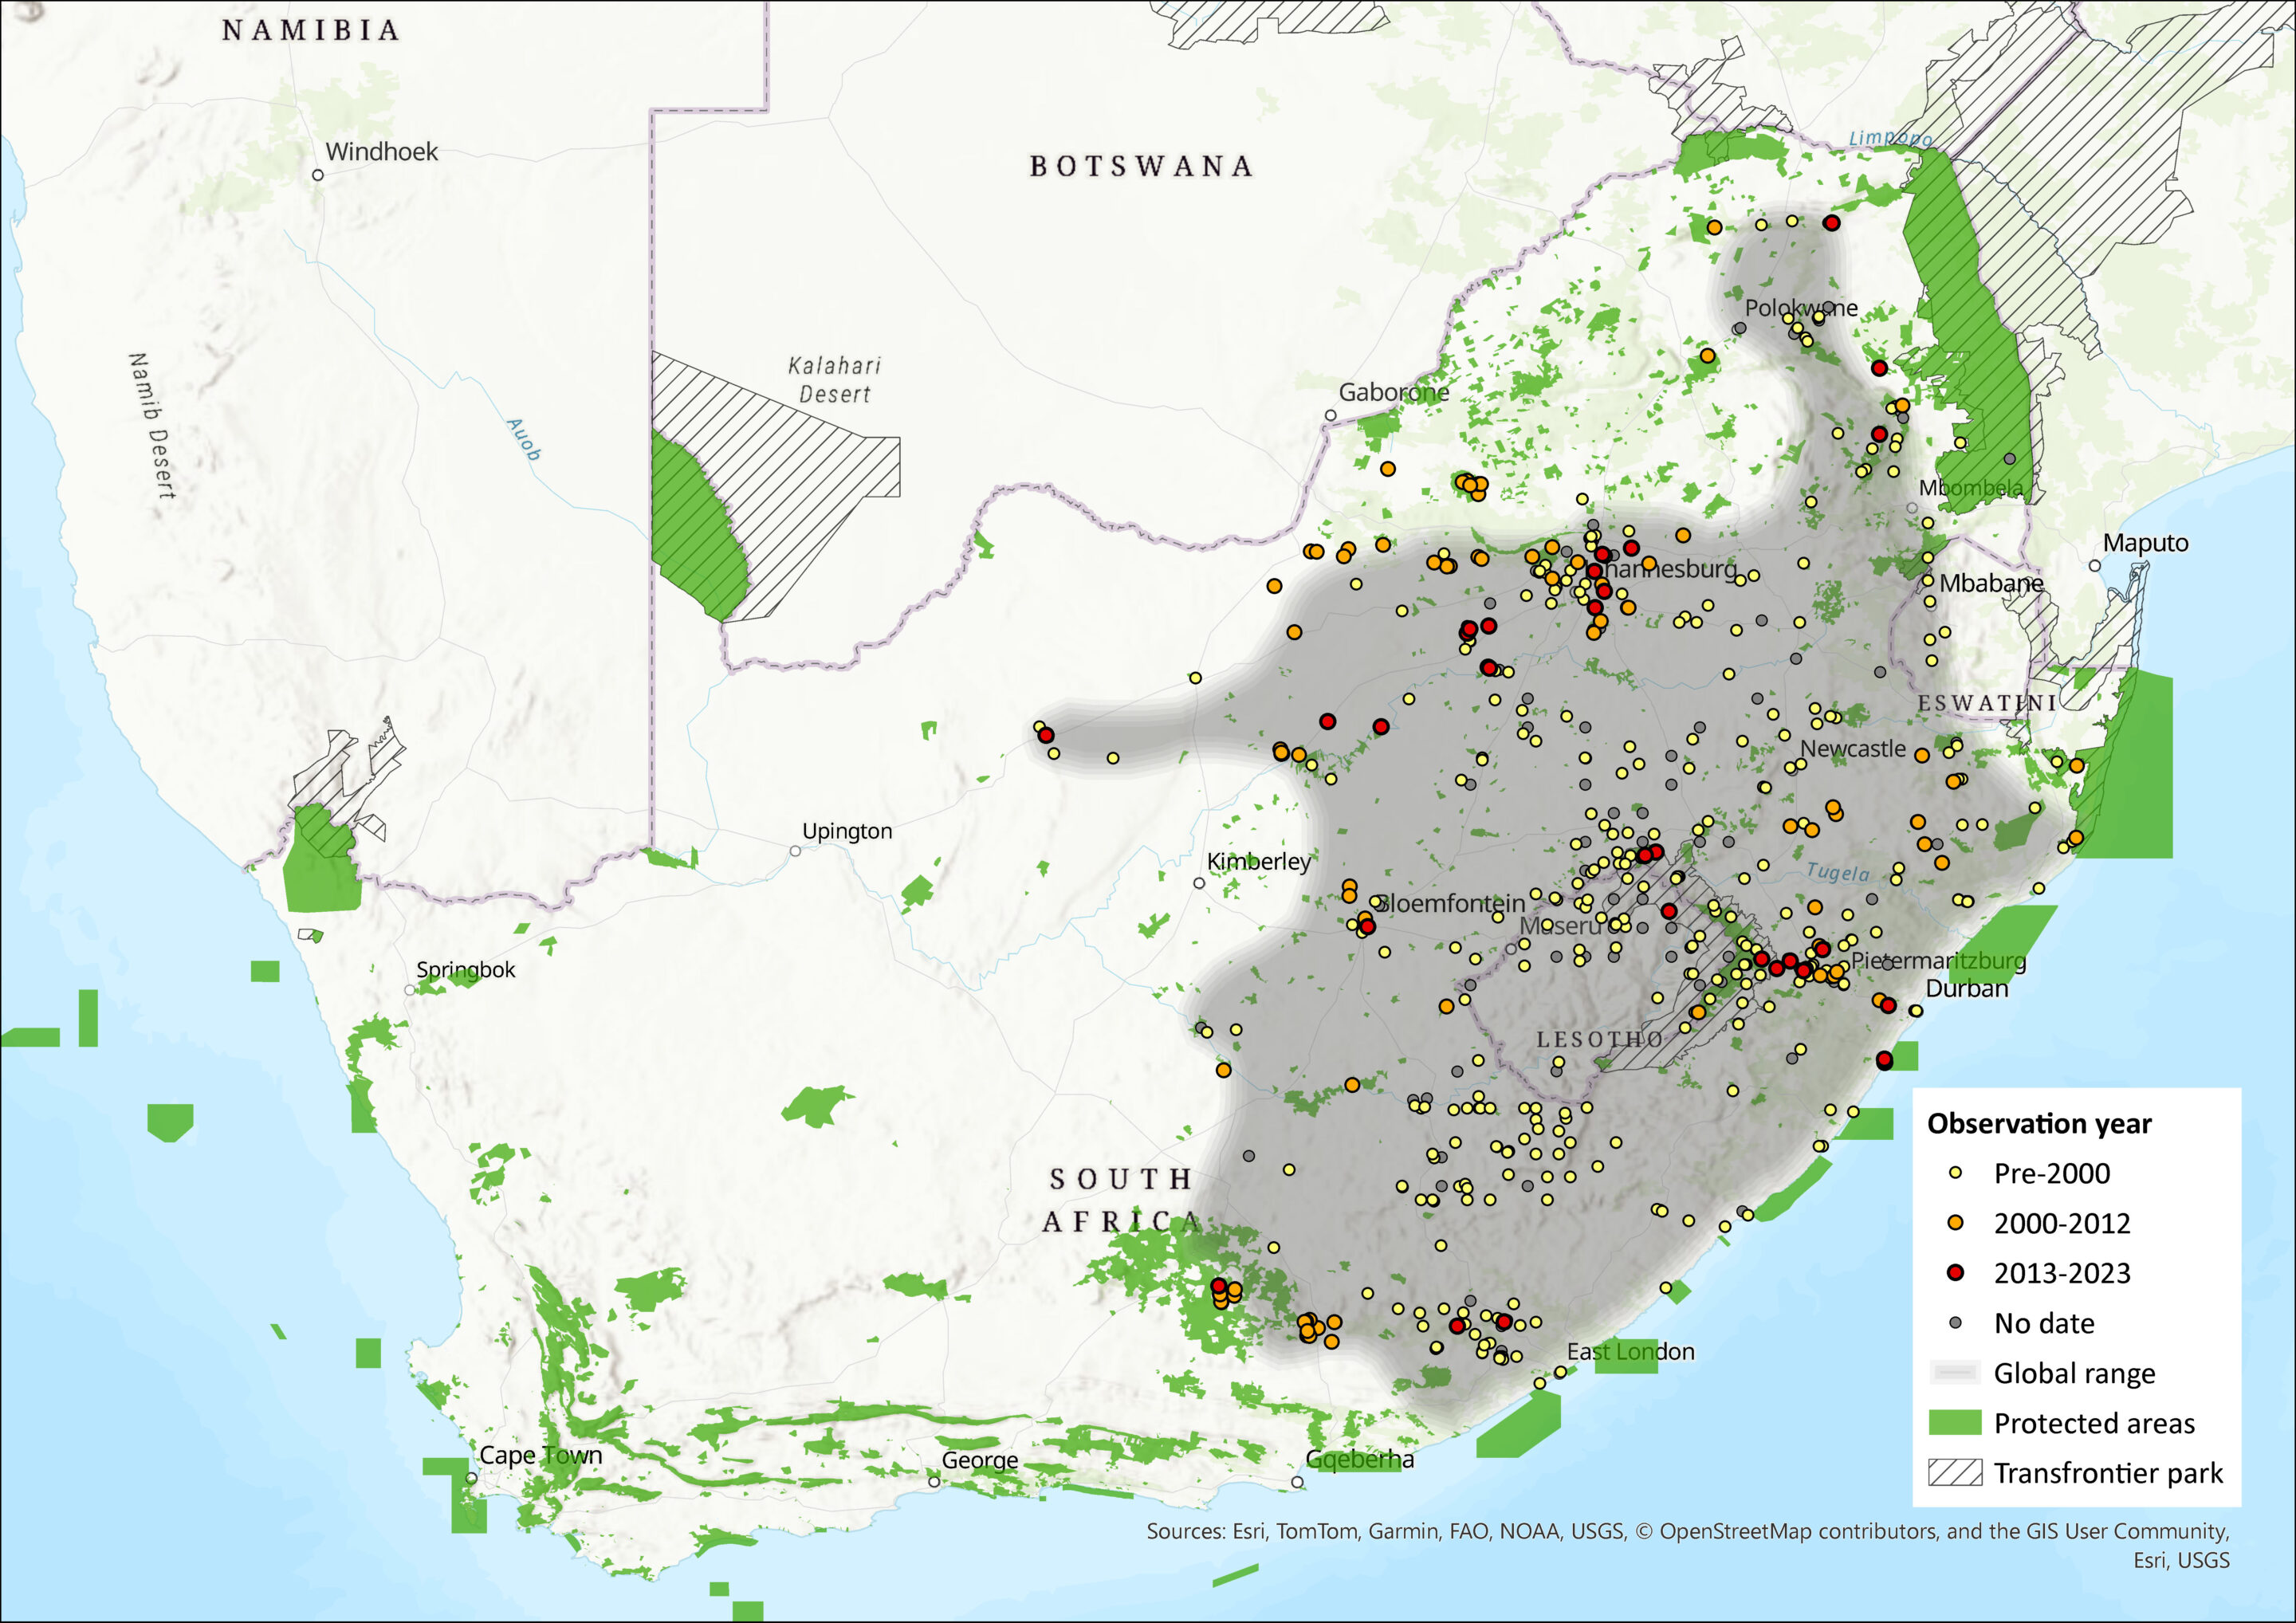Click the Windhoek city marker circle
Image resolution: width=2296 pixels, height=1623 pixels.
[x=318, y=175]
